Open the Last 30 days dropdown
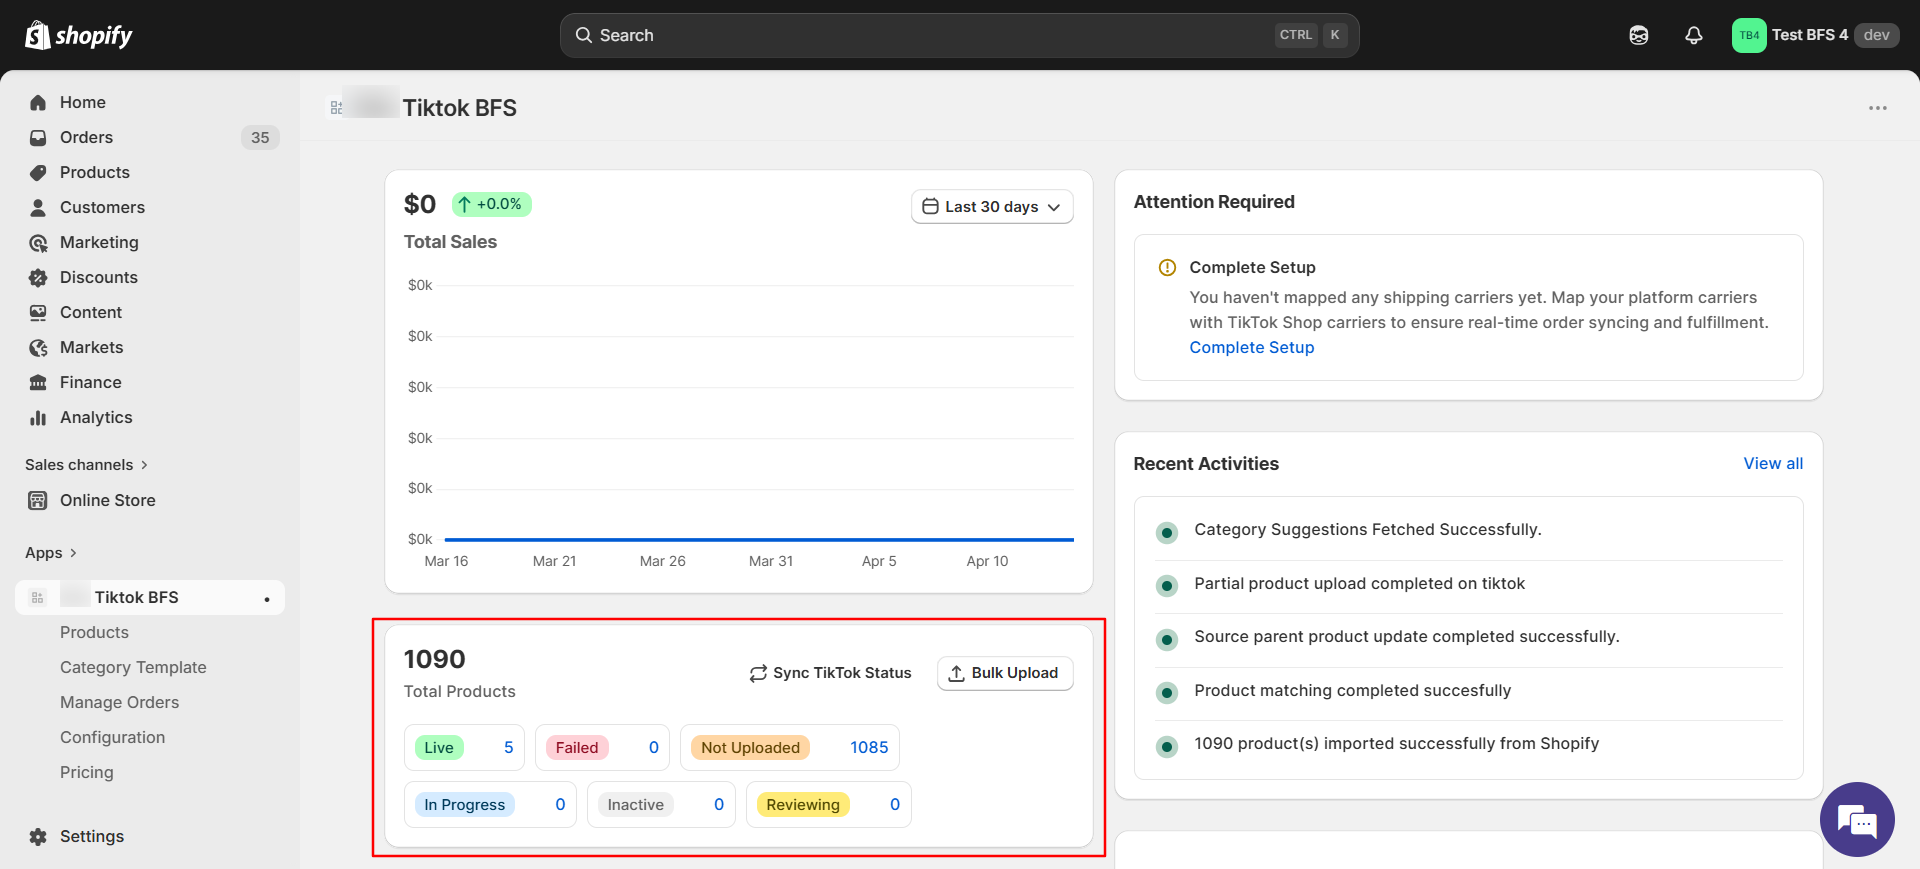This screenshot has height=869, width=1920. [991, 207]
